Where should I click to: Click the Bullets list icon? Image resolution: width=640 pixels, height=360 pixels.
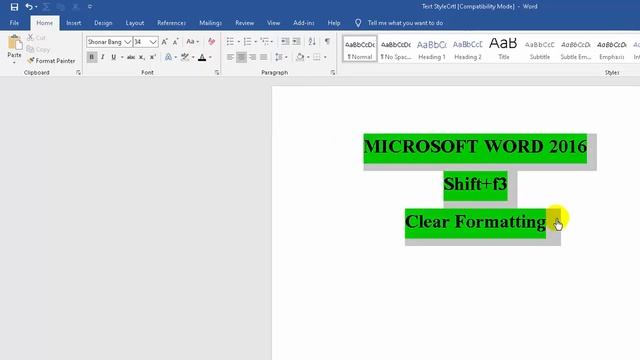(x=230, y=42)
